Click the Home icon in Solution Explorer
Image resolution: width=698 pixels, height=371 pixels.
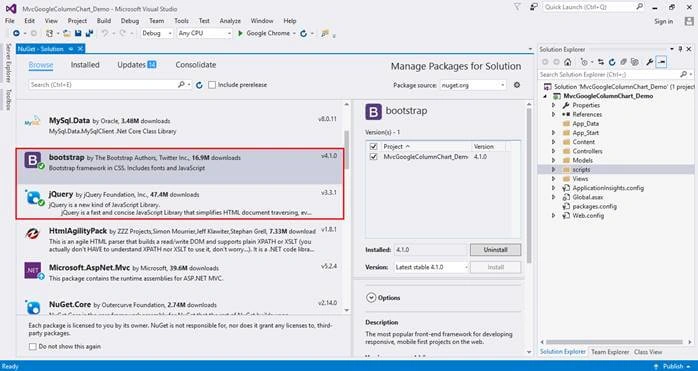click(x=568, y=62)
